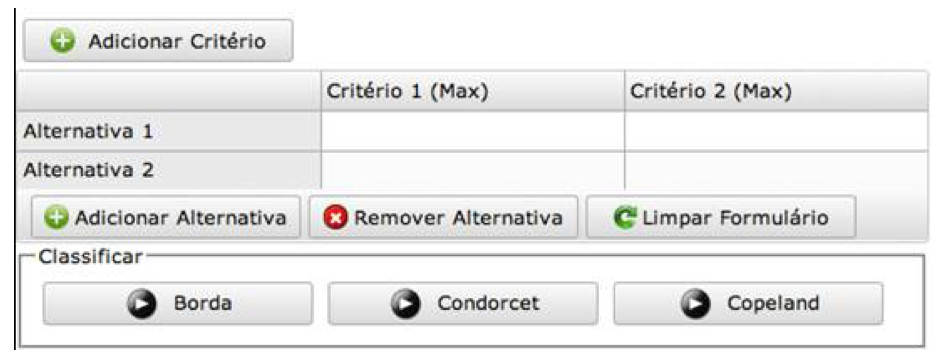The image size is (940, 362).
Task: Add a new criterion with Adicionar Critério
Action: [x=158, y=41]
